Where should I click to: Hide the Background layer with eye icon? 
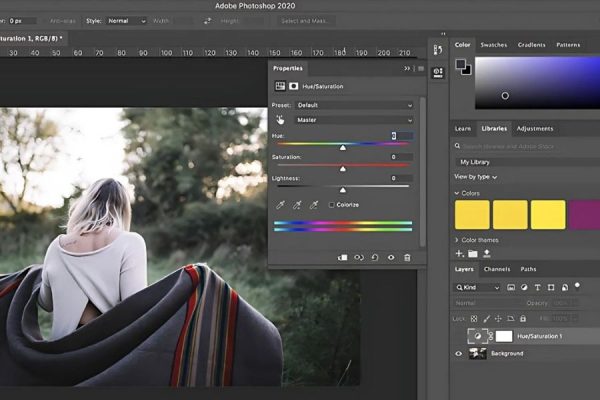[x=460, y=353]
